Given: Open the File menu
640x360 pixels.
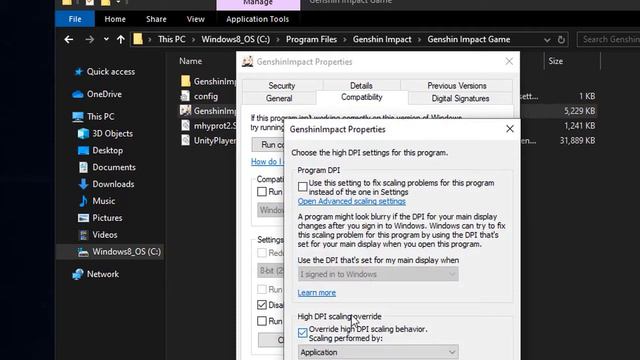Looking at the screenshot, I should [75, 19].
